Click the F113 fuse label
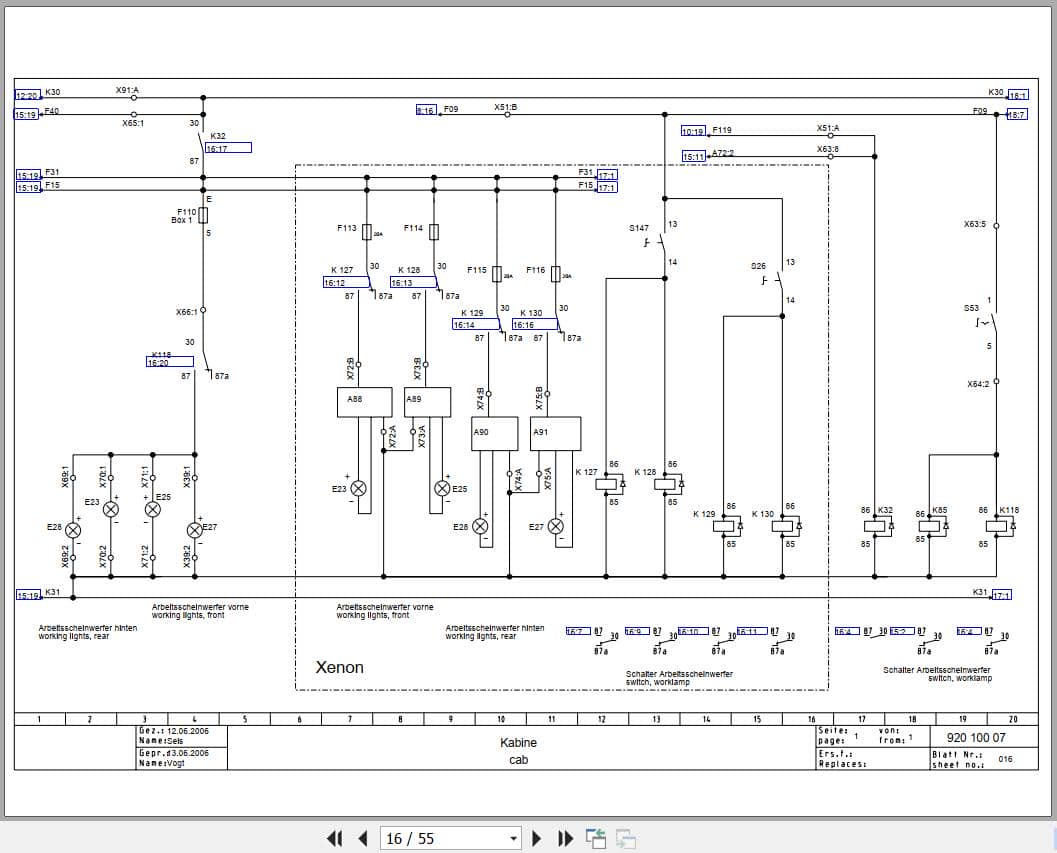This screenshot has height=853, width=1057. tap(346, 228)
